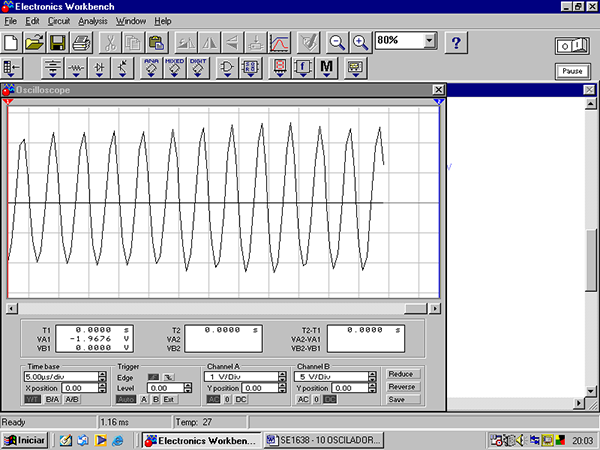Print using the printer icon

click(x=81, y=42)
